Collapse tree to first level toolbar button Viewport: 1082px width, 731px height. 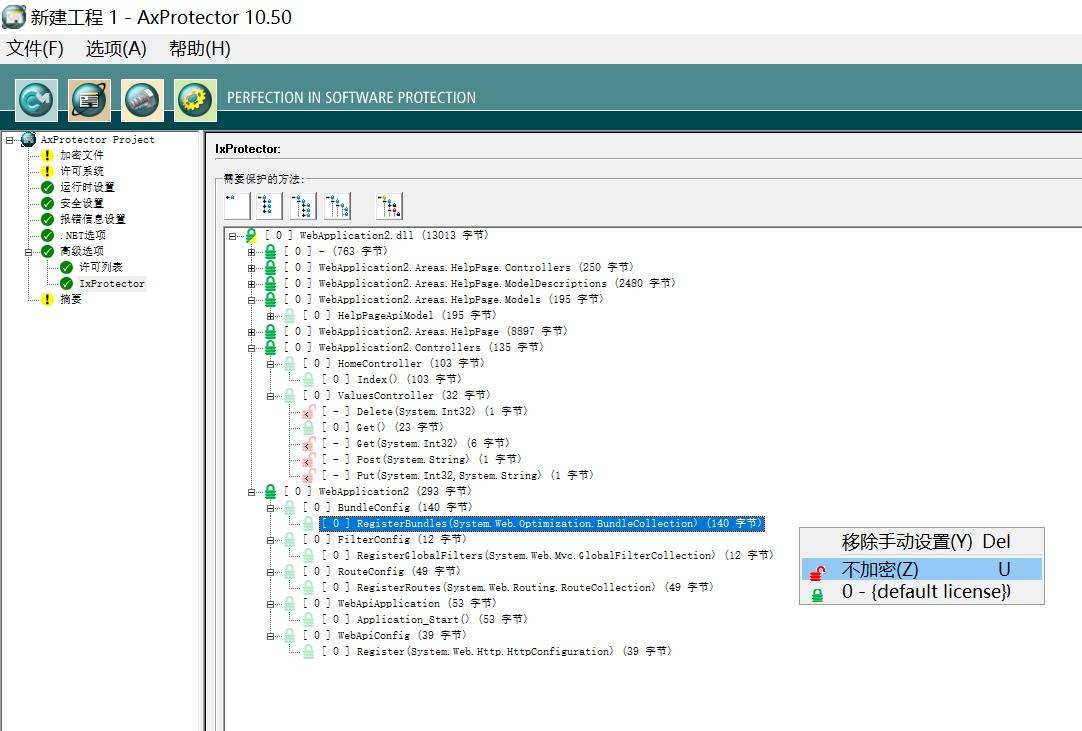pos(237,206)
